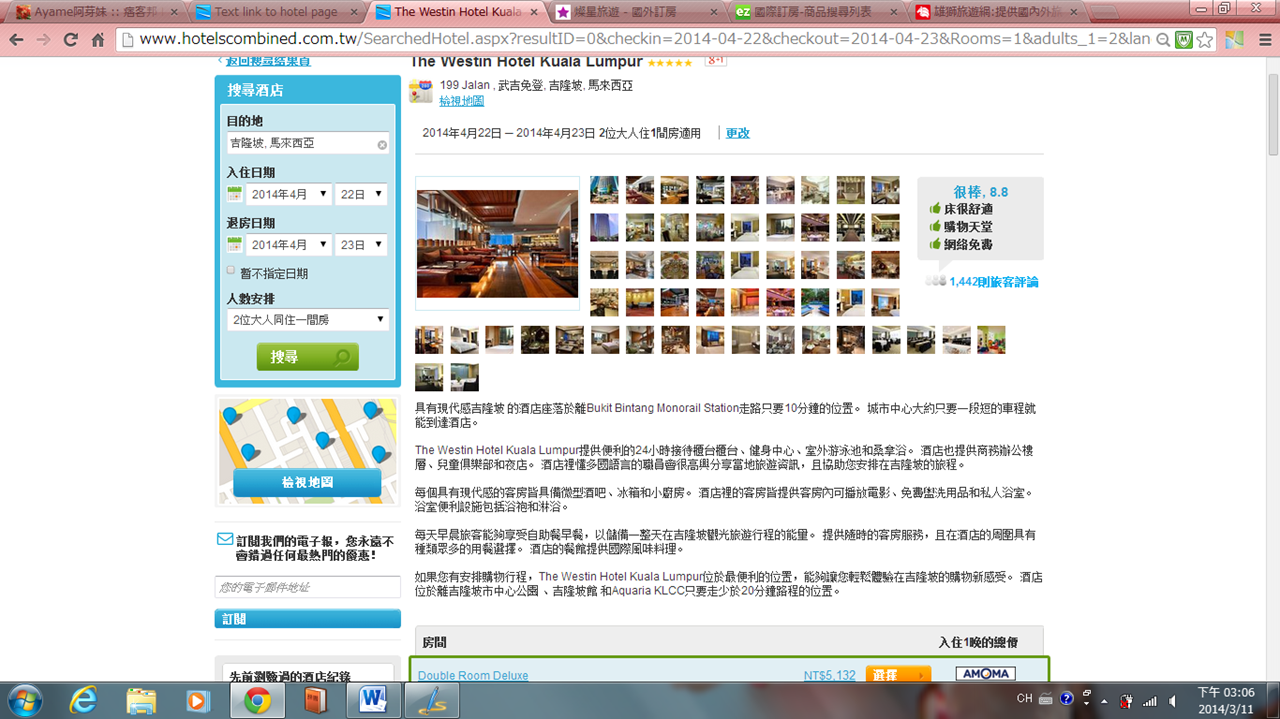
Task: Open the Chrome home page icon
Action: [98, 40]
